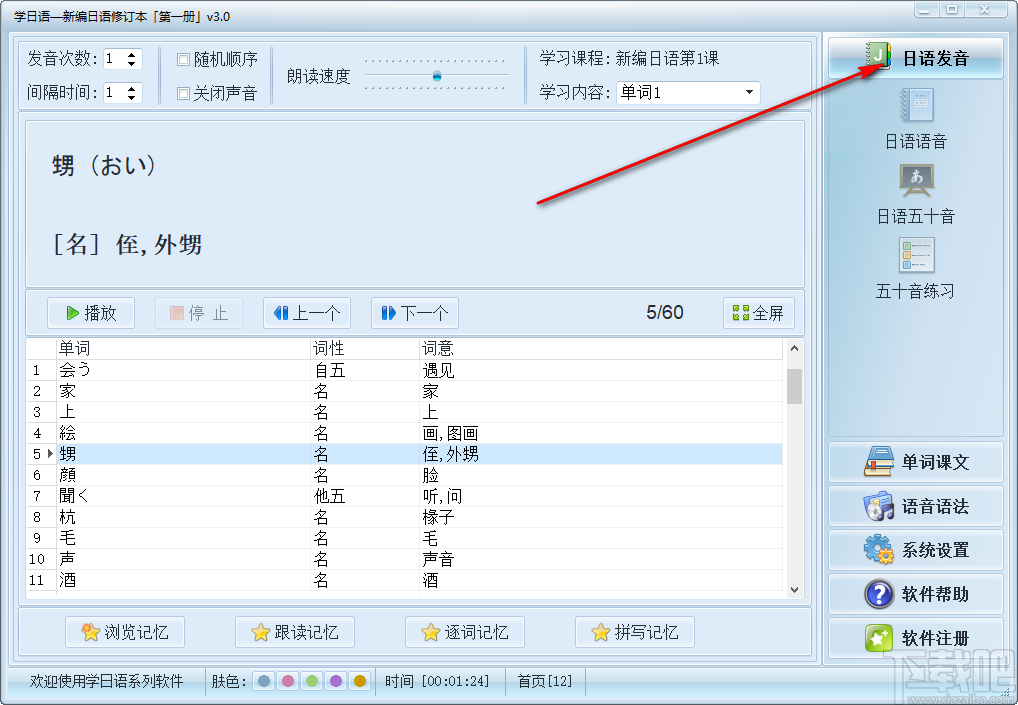Toggle the 关闭声音 checkbox
The height and width of the screenshot is (705, 1018).
183,93
